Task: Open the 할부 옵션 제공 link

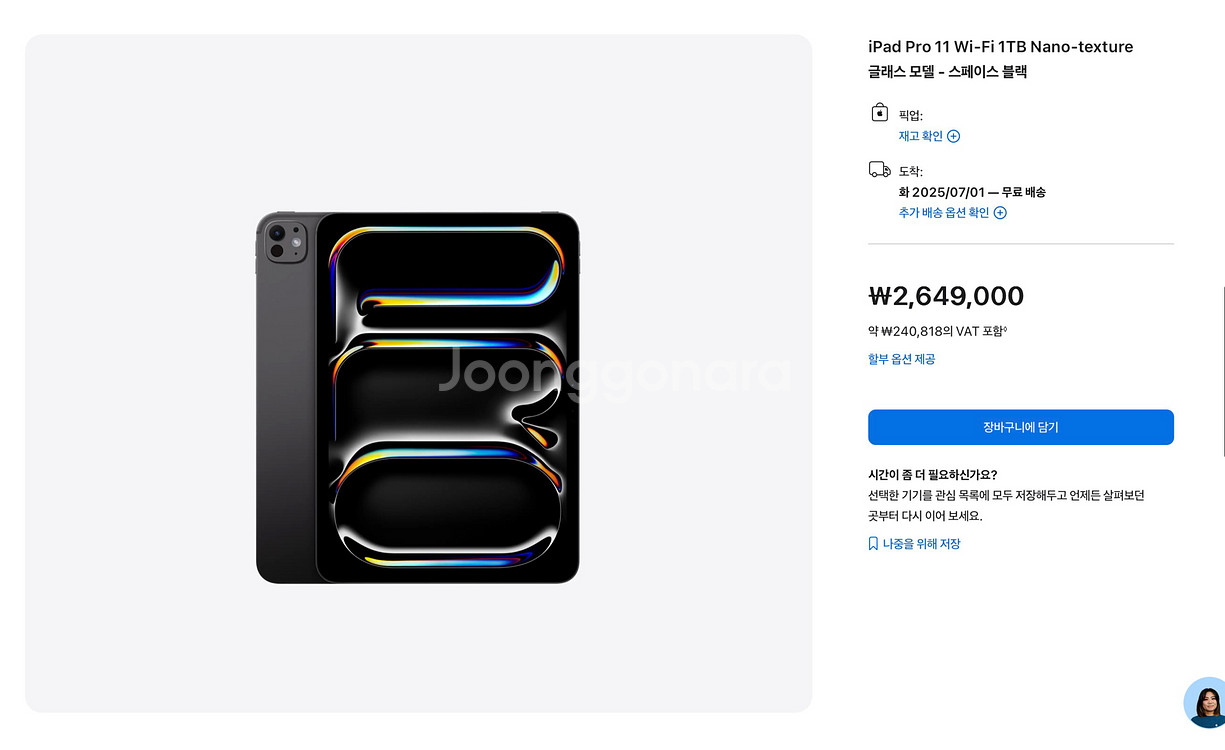Action: (902, 359)
